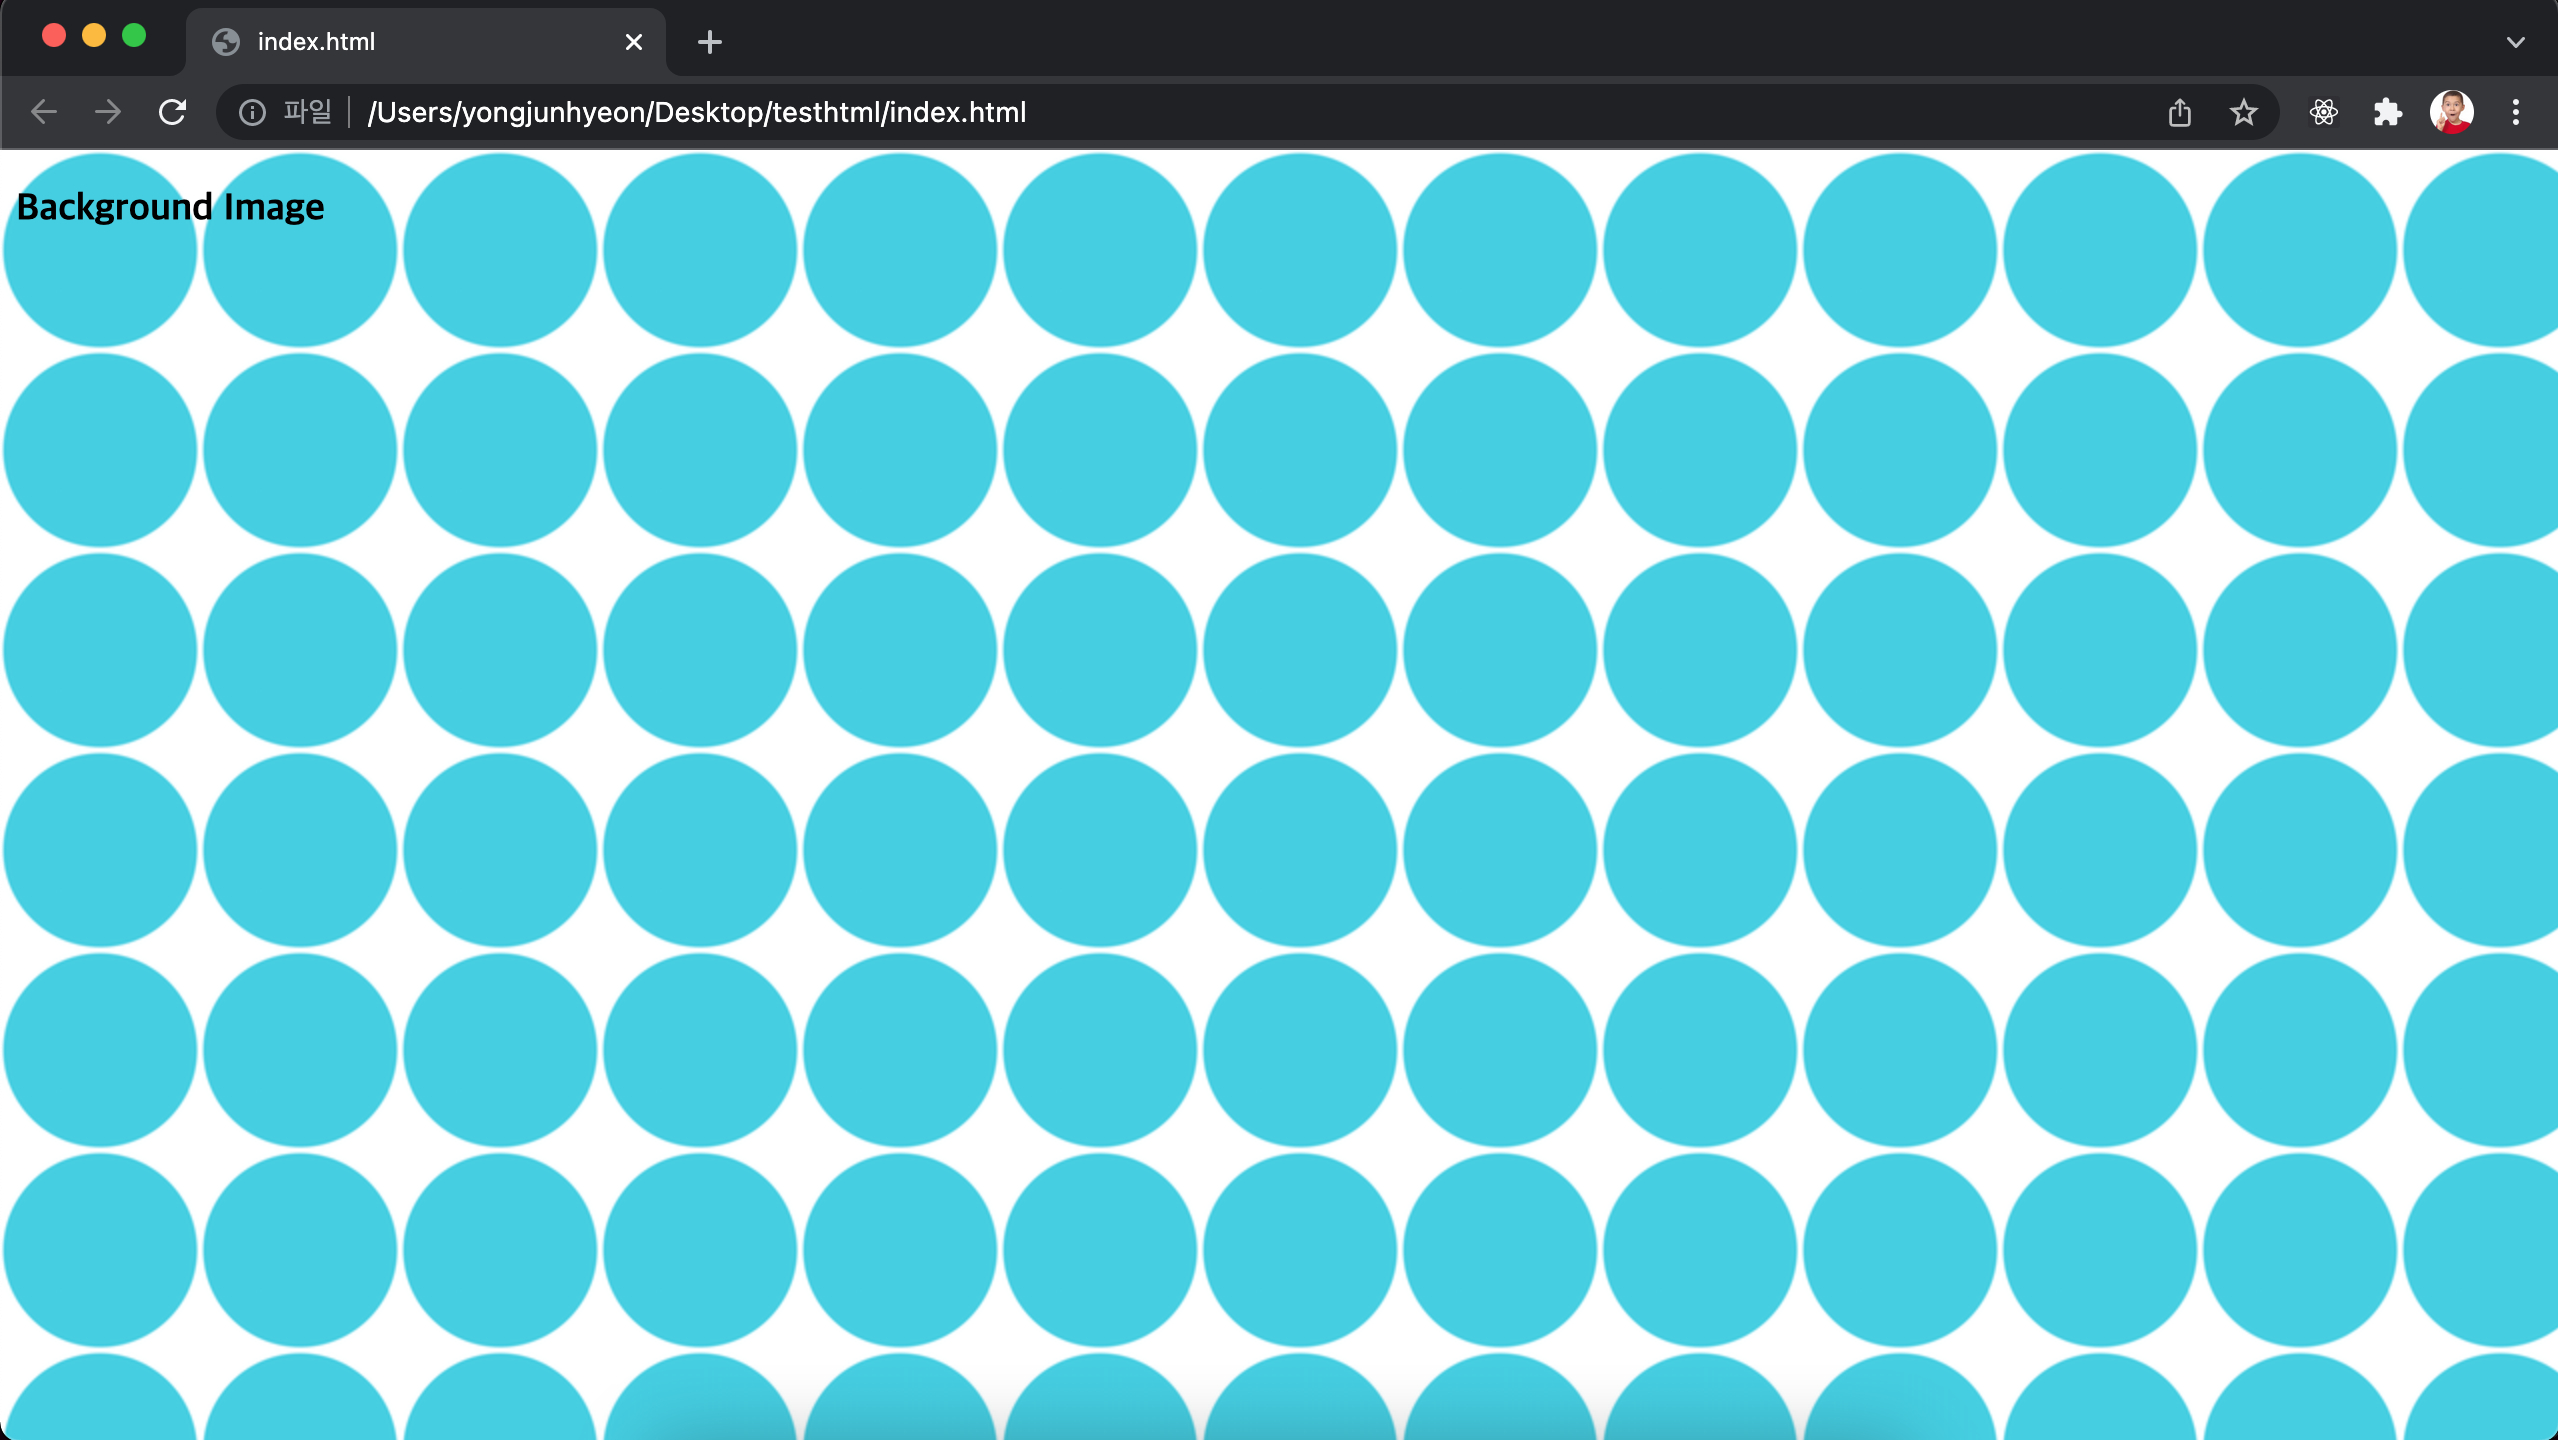Screen dimensions: 2558x1440
Task: Click the share page icon
Action: 2180,112
